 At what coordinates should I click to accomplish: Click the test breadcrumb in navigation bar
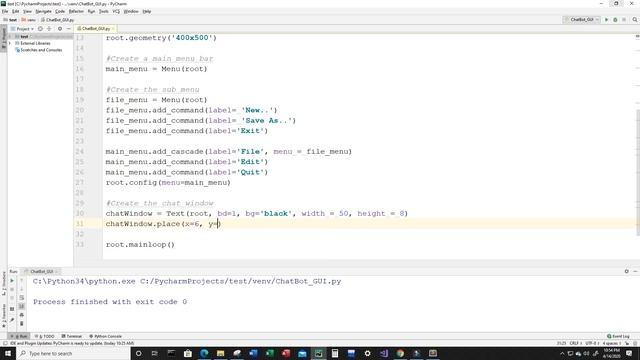tap(11, 20)
